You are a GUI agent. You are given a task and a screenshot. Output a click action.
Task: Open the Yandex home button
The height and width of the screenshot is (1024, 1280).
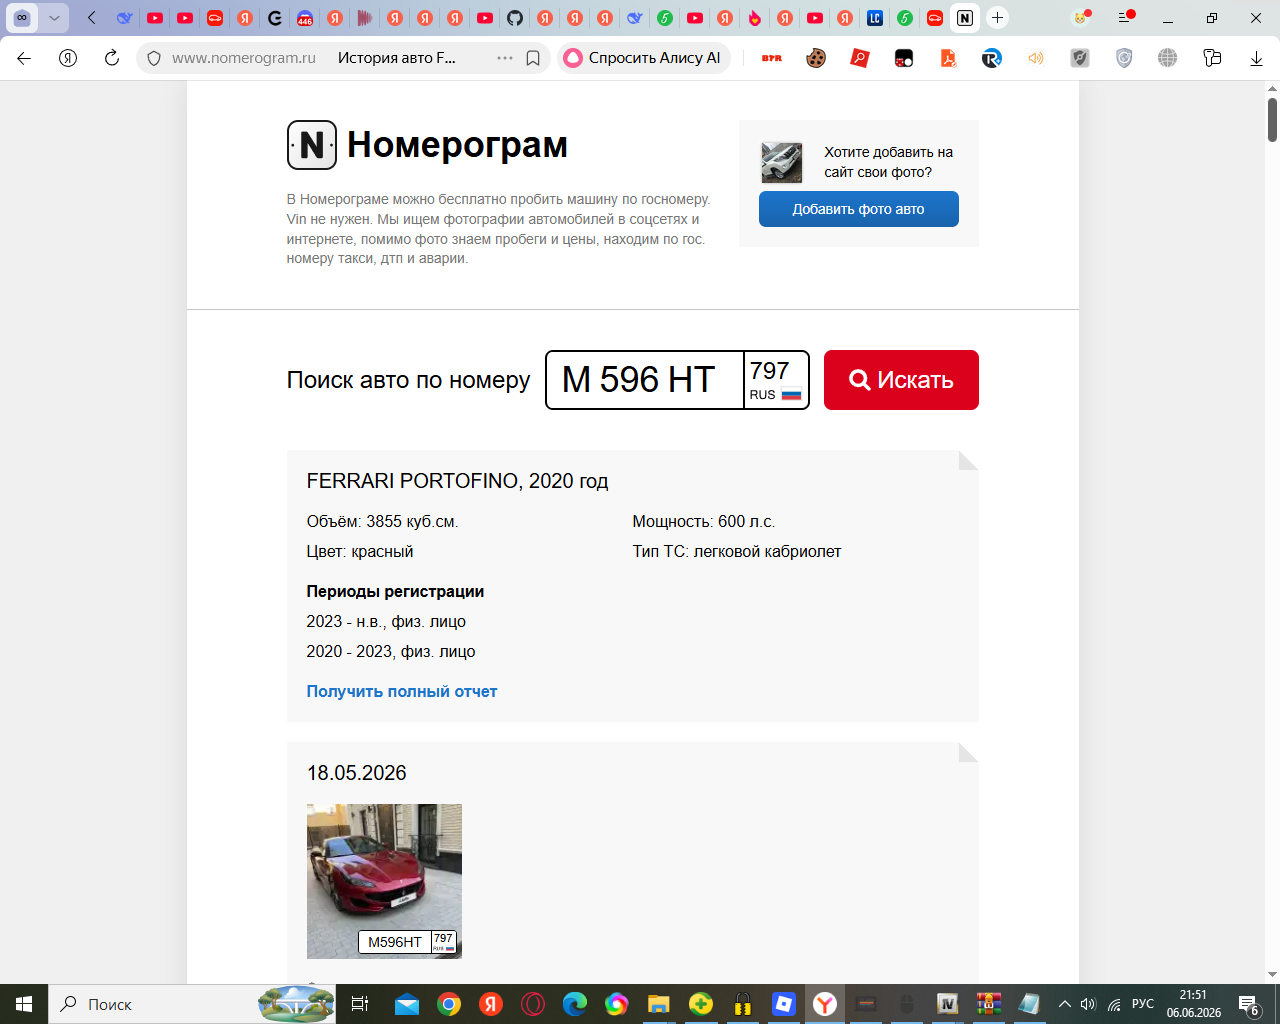[68, 58]
